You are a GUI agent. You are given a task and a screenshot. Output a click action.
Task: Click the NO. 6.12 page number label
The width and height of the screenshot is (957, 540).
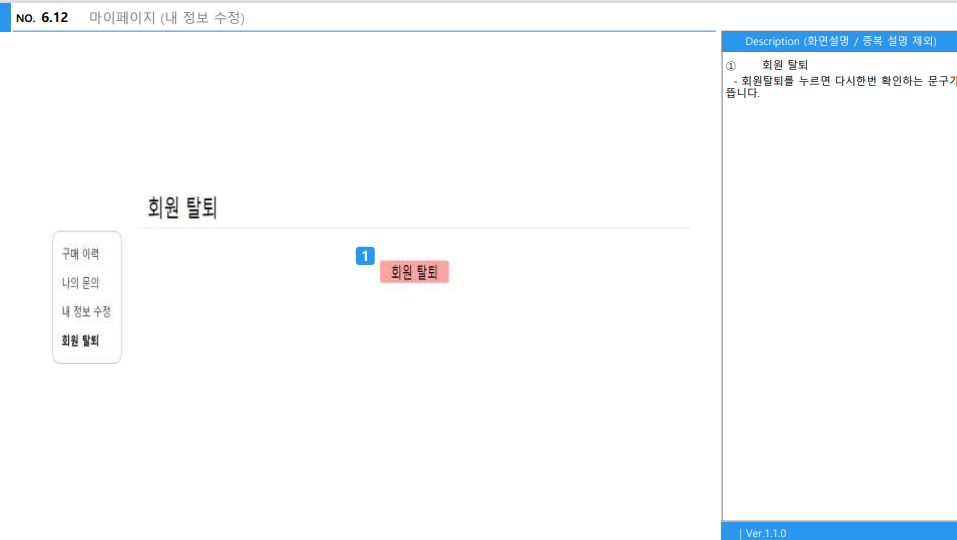tap(42, 18)
